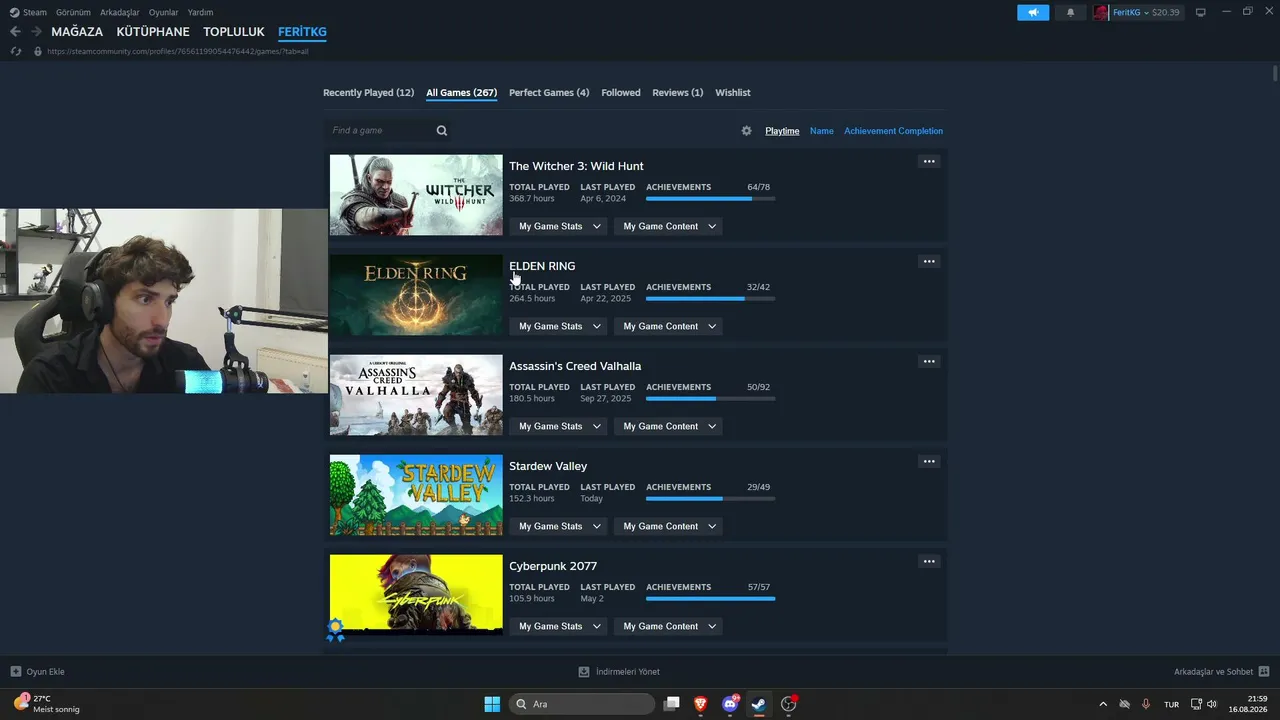Screen dimensions: 1280x720
Task: Open the three-dot menu for Cyberpunk 2077
Action: (929, 562)
